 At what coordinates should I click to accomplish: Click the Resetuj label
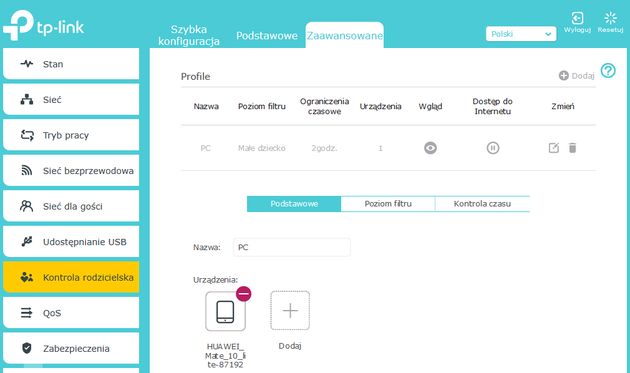click(610, 30)
